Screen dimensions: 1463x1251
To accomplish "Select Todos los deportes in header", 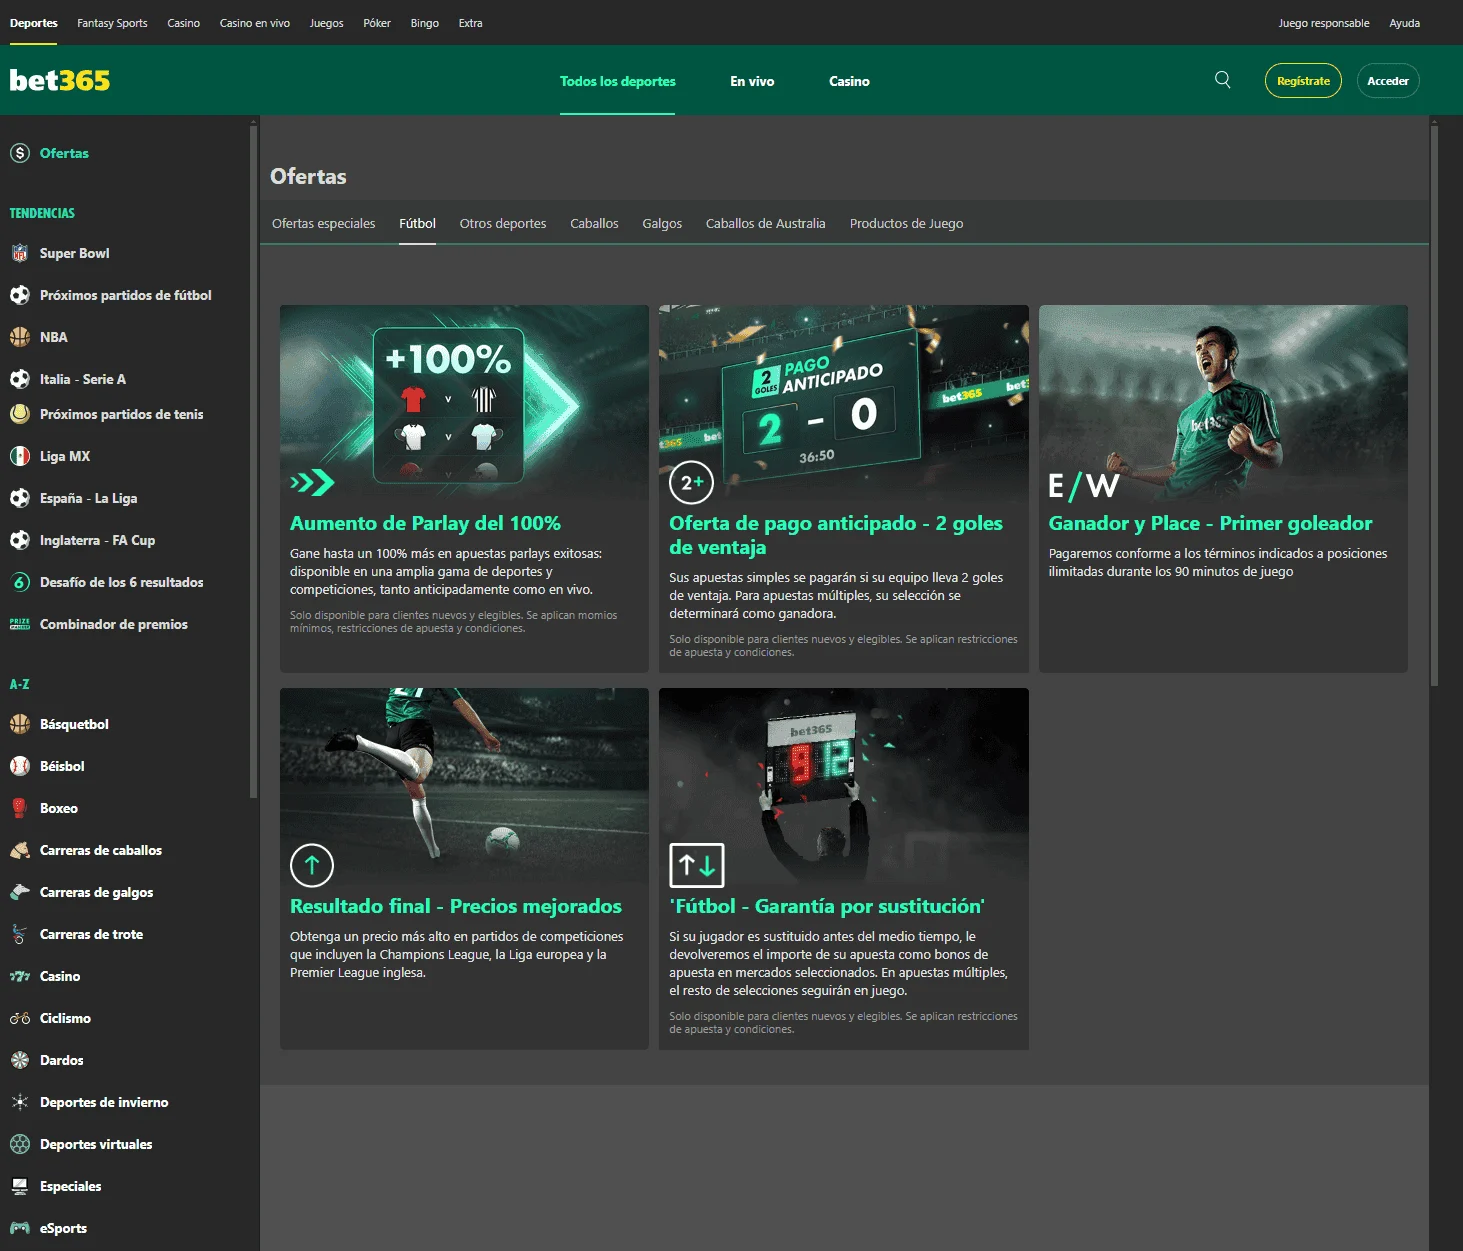I will click(x=618, y=81).
